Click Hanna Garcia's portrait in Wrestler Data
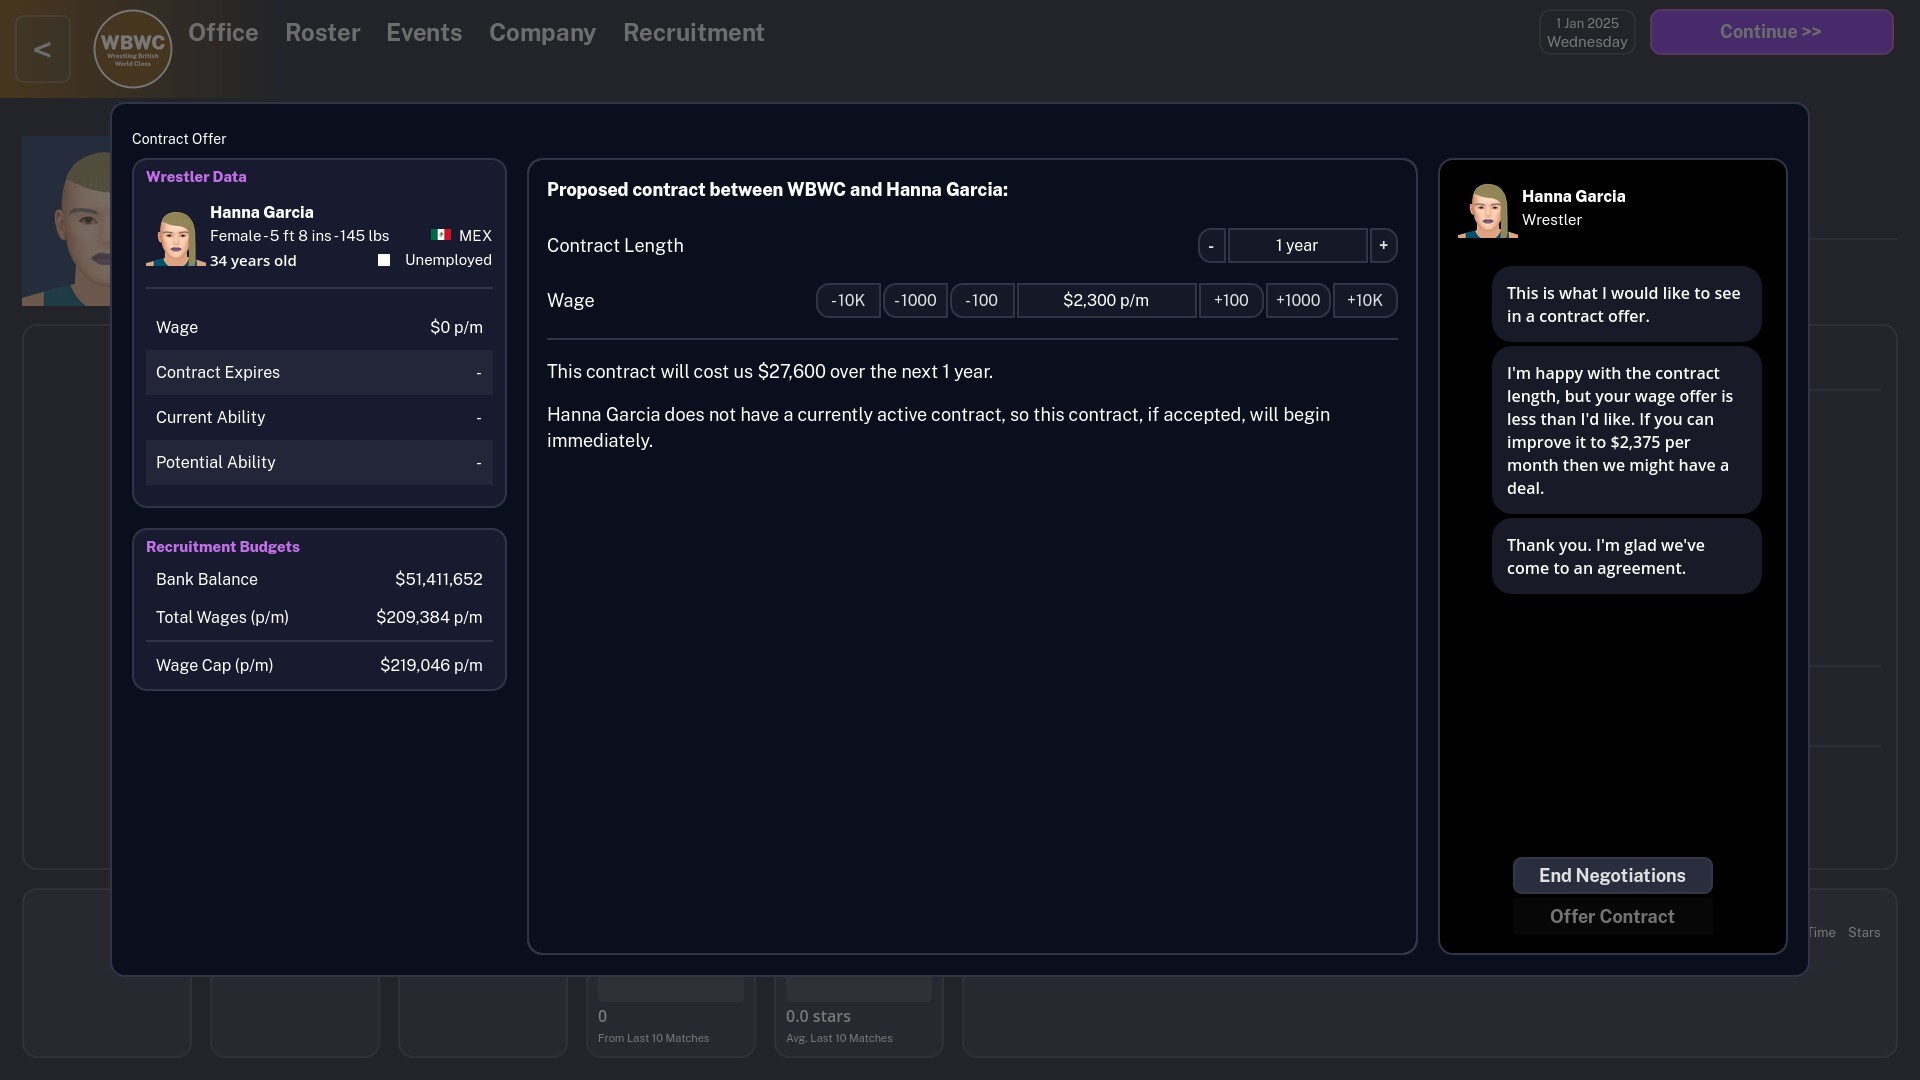Viewport: 1920px width, 1080px height. point(176,238)
